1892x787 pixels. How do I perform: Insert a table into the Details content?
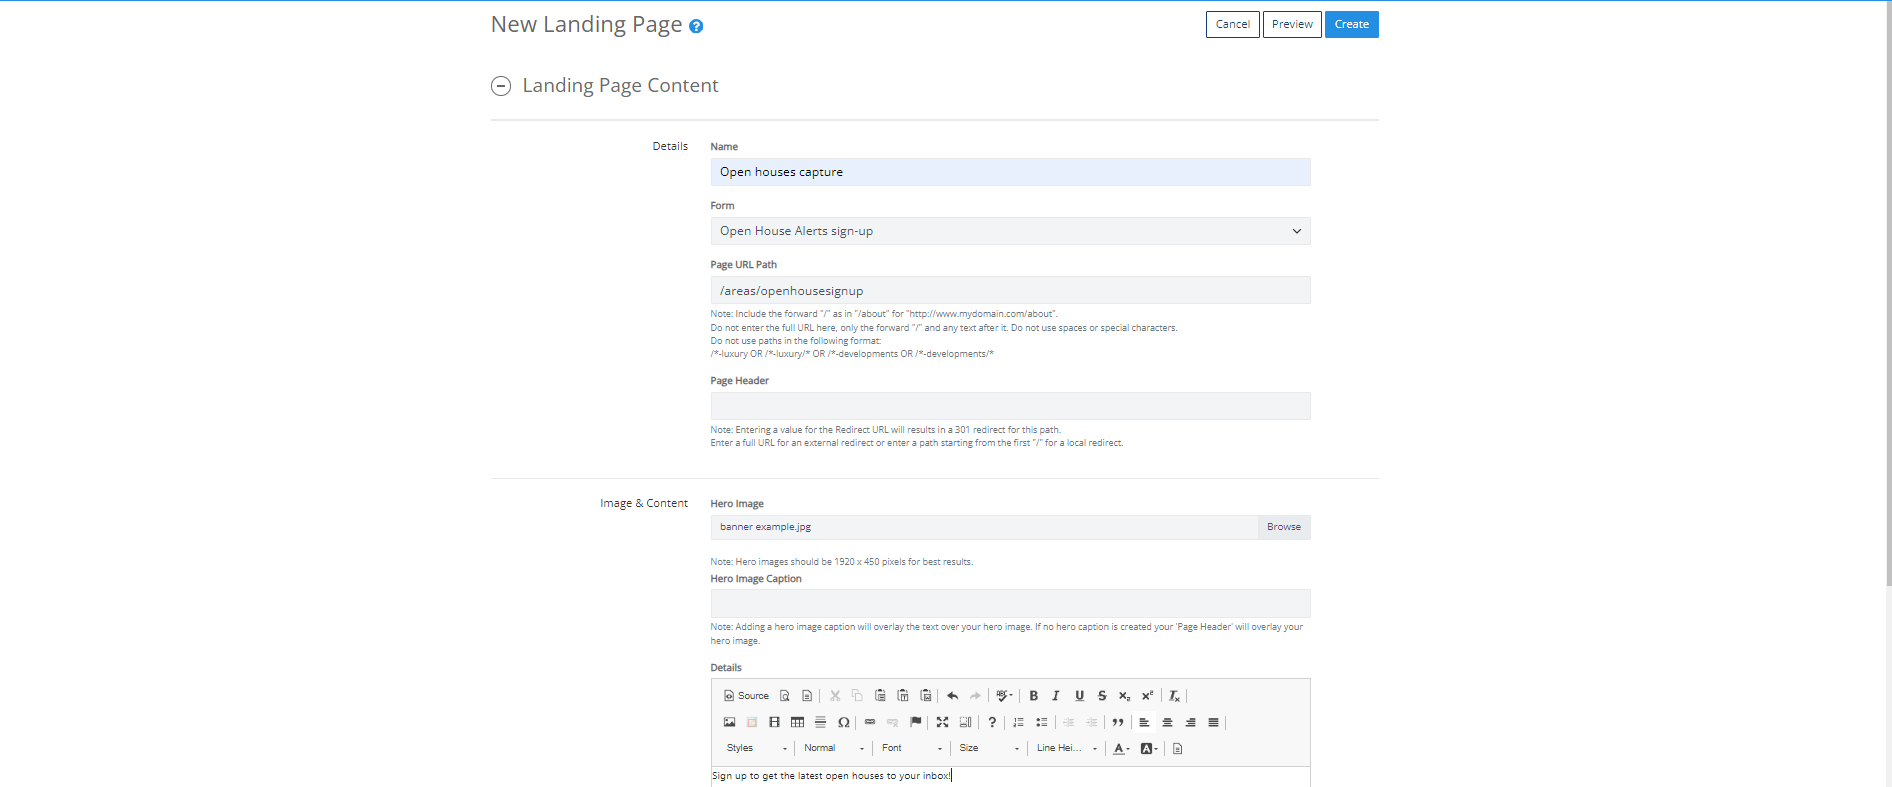(797, 722)
